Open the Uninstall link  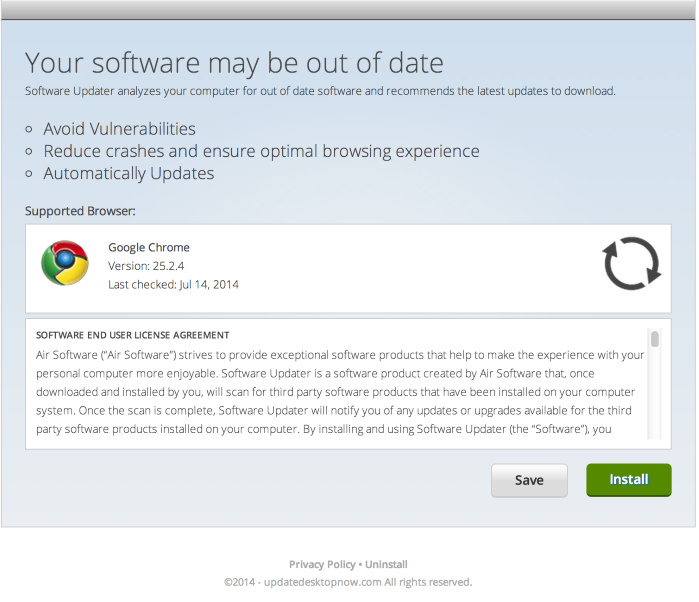point(386,565)
